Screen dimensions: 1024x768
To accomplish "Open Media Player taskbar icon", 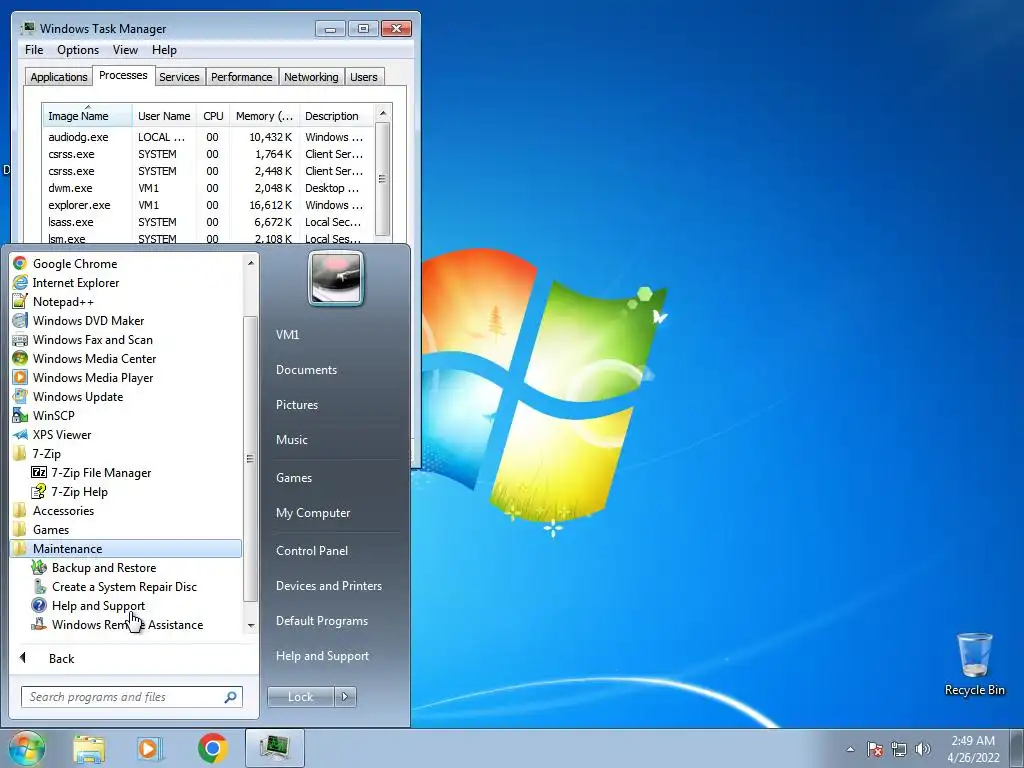I will click(x=150, y=748).
